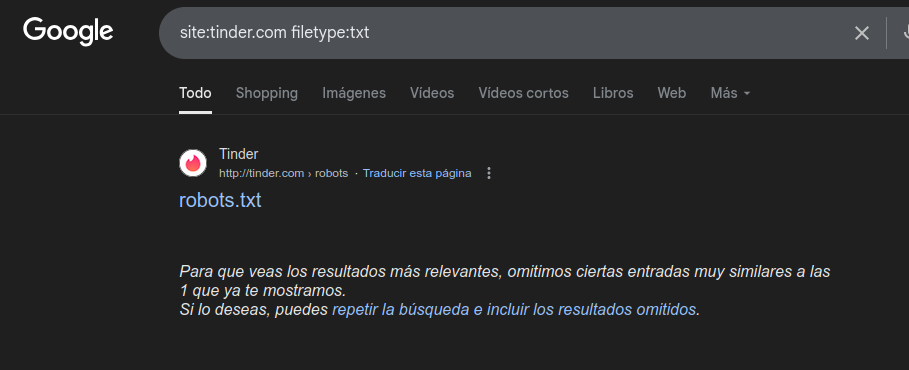Clear the search query with the X icon
Image resolution: width=909 pixels, height=370 pixels.
861,33
